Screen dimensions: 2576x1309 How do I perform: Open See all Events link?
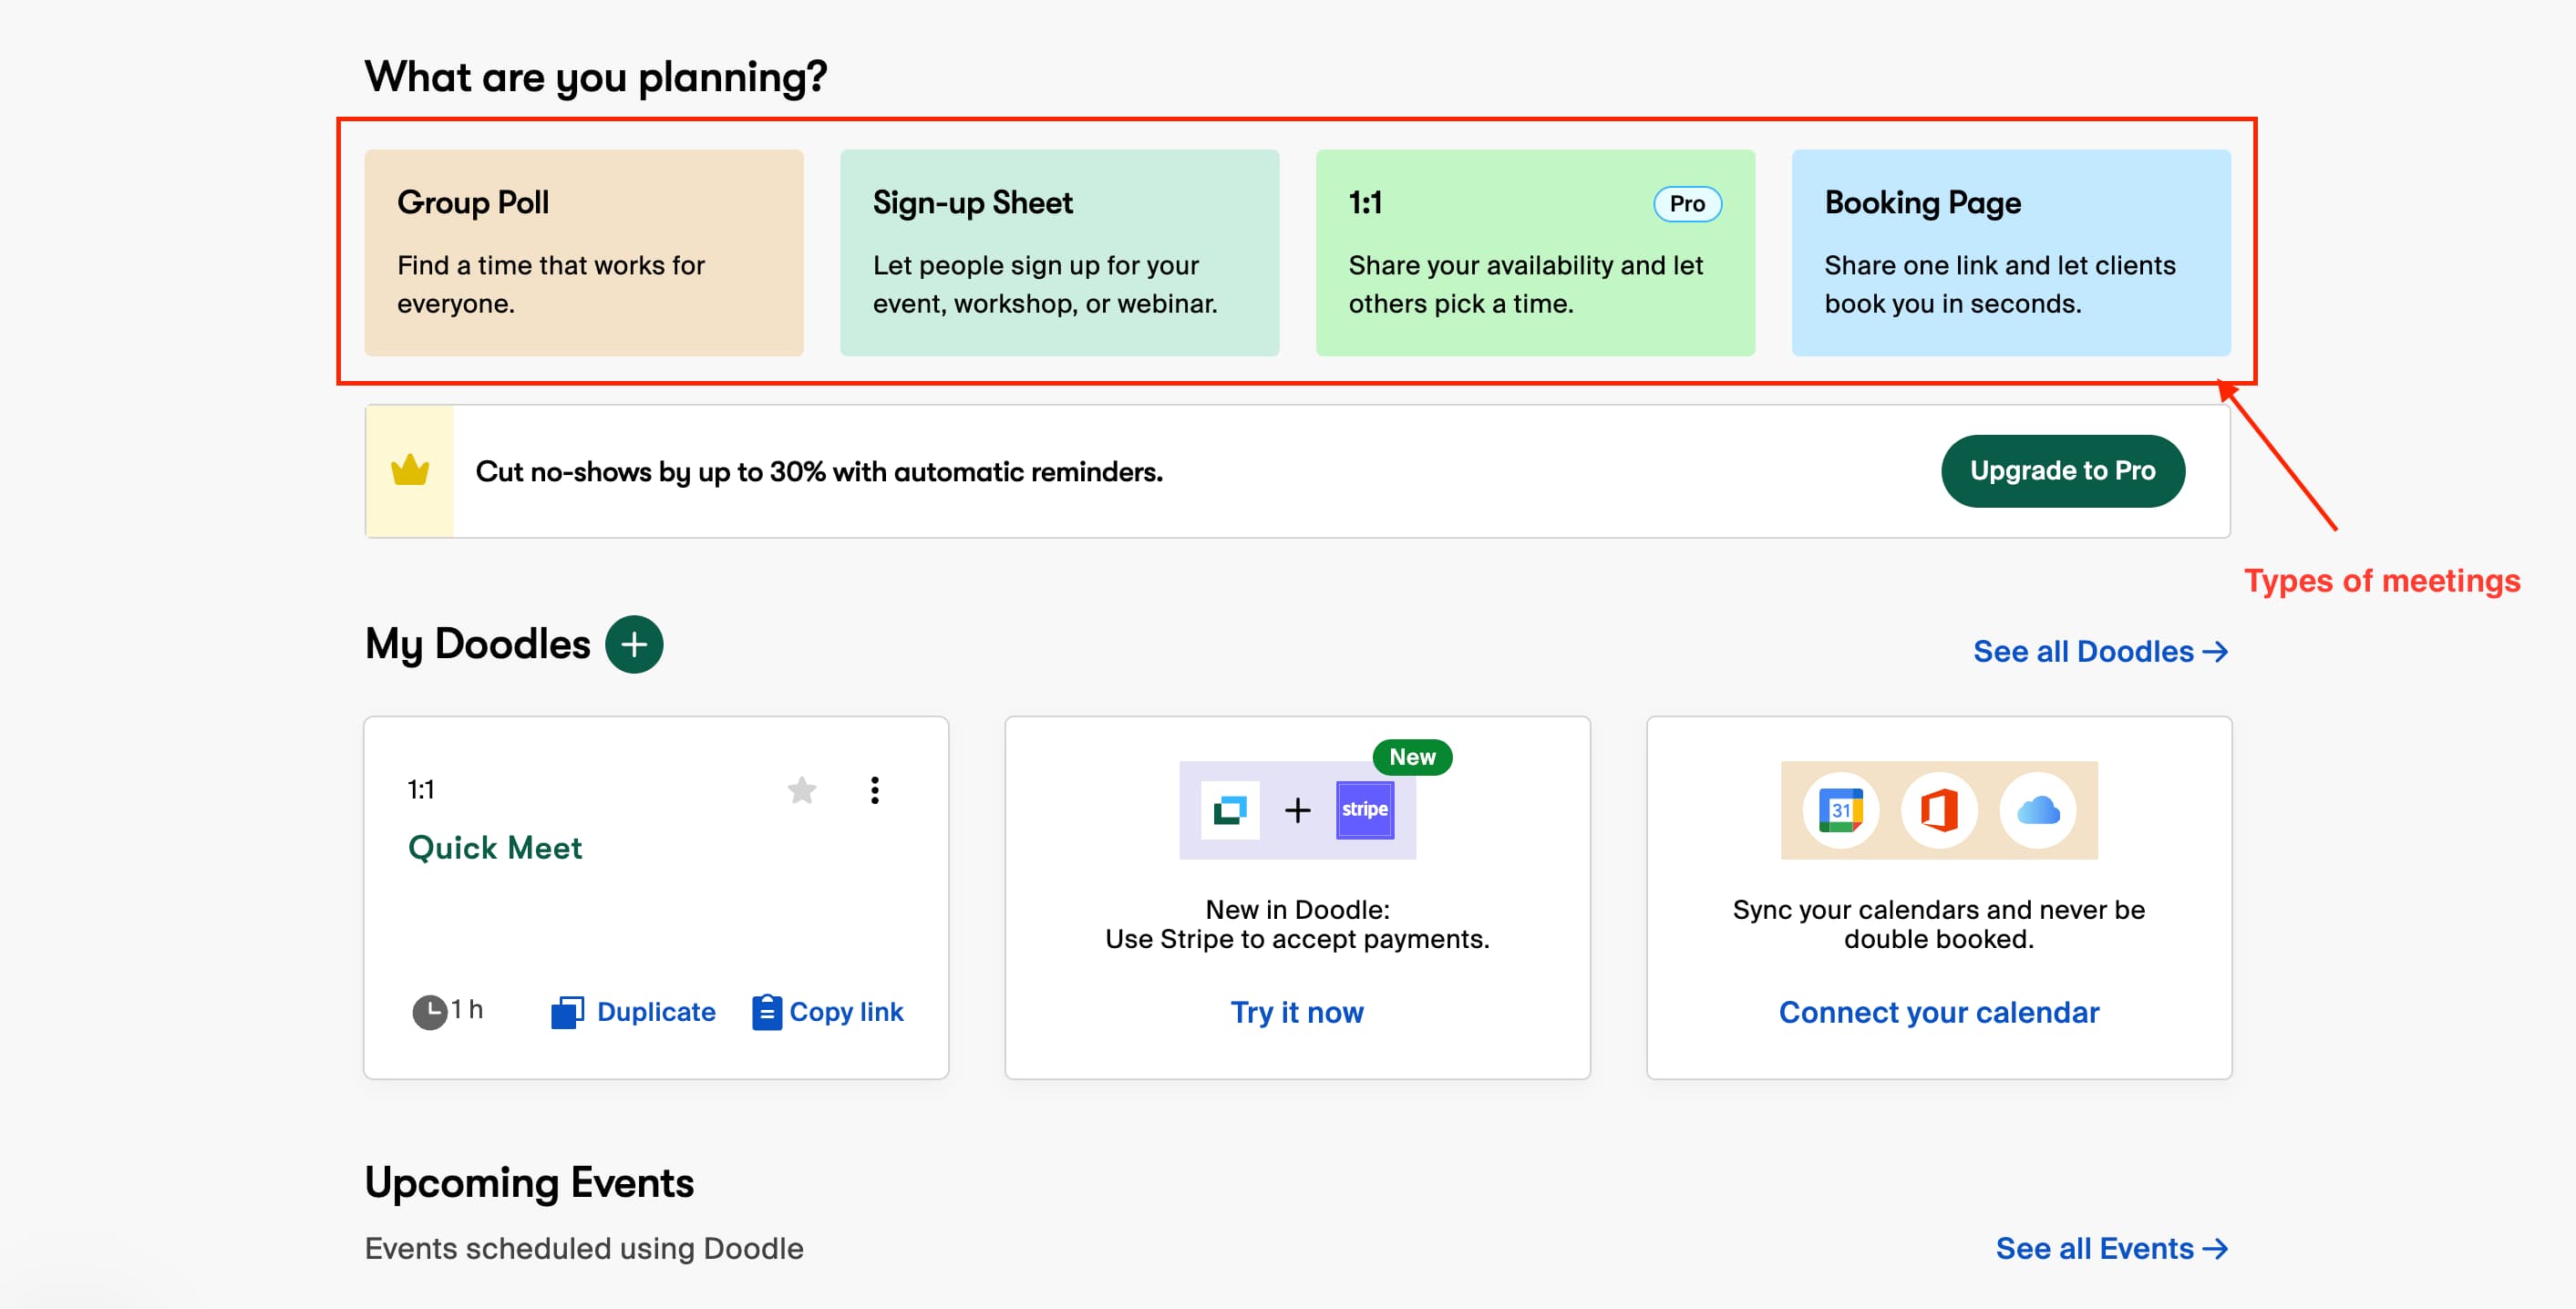[2112, 1249]
